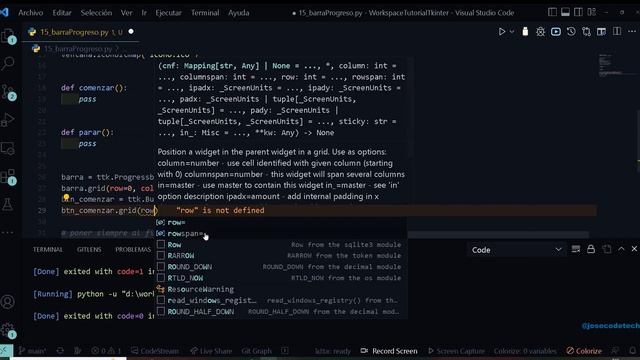Show additional views ellipsis in activity bar
The width and height of the screenshot is (640, 360).
[8, 232]
